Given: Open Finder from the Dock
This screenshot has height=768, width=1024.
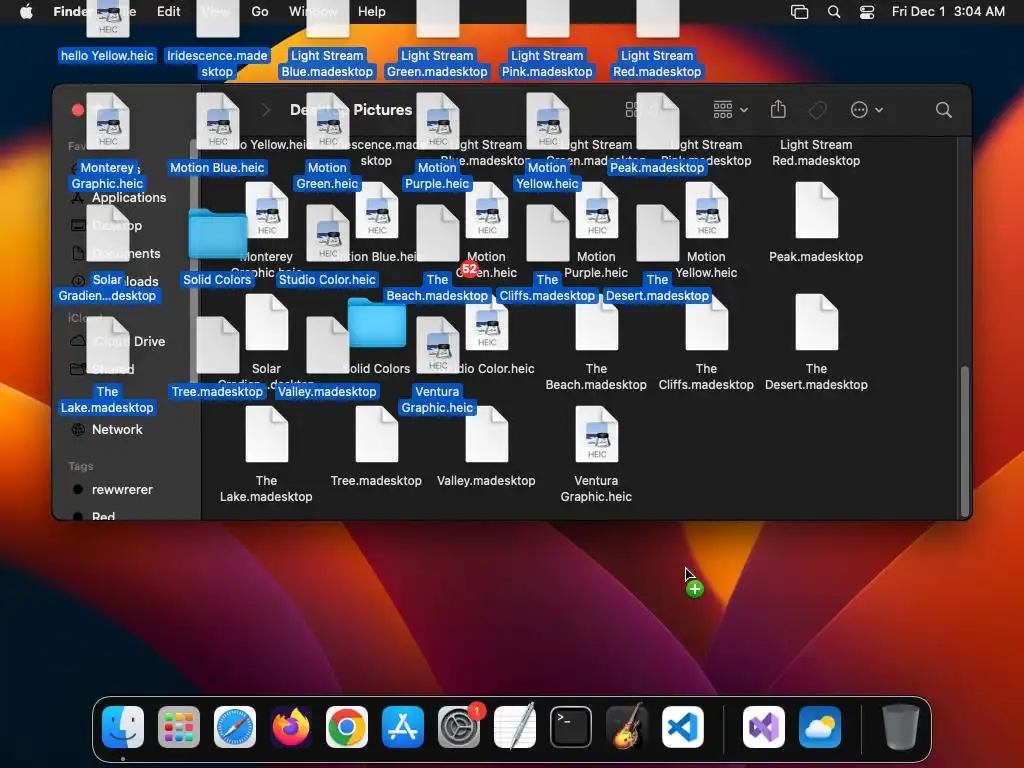Looking at the screenshot, I should point(123,727).
